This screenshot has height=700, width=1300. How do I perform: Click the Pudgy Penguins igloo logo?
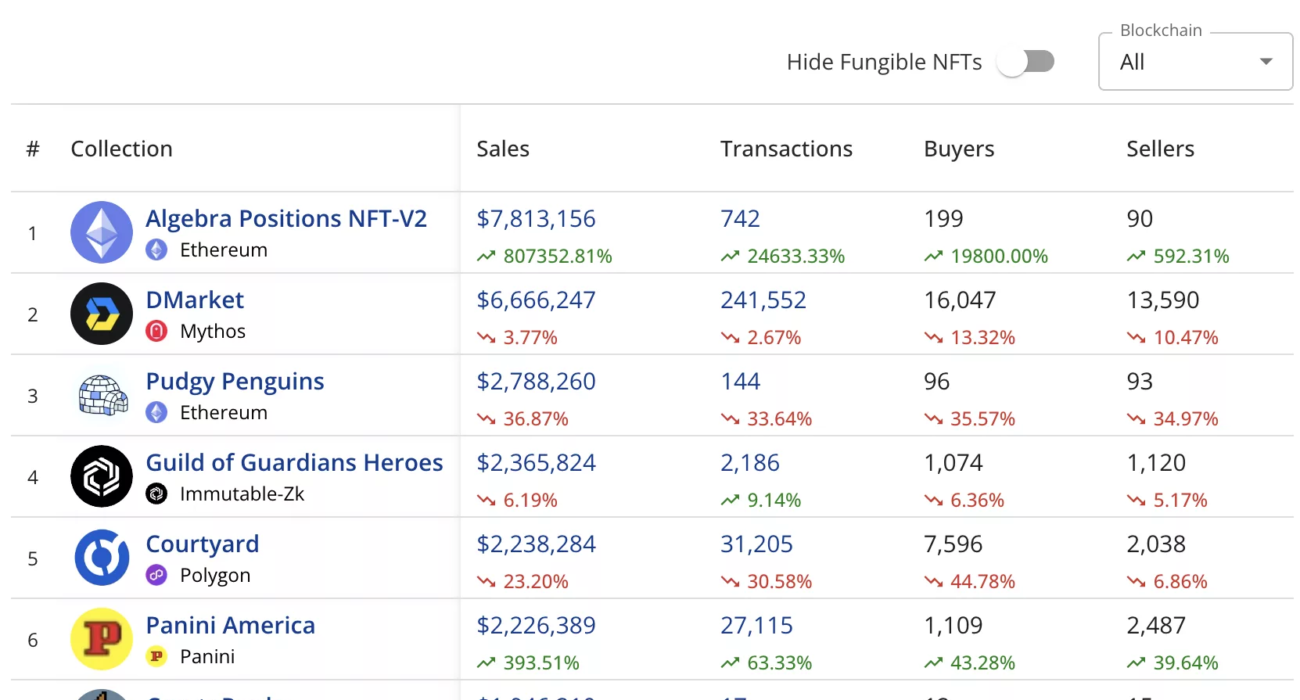click(101, 396)
